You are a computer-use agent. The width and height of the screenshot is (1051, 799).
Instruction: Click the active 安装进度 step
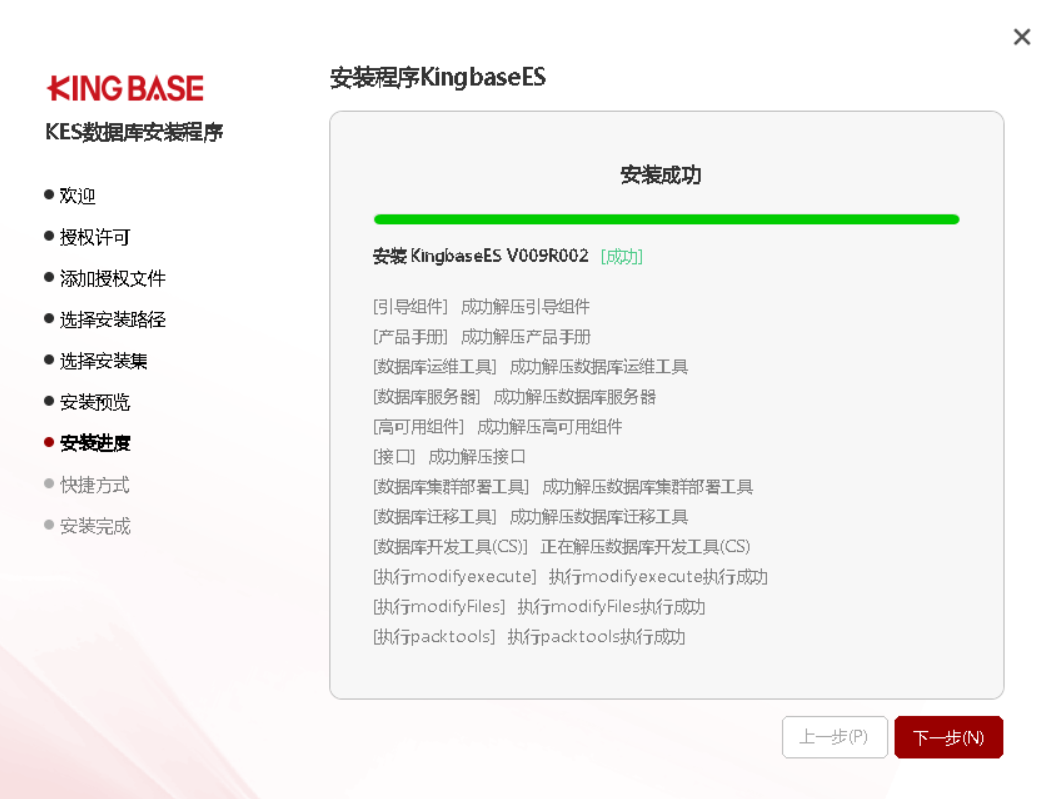point(95,443)
